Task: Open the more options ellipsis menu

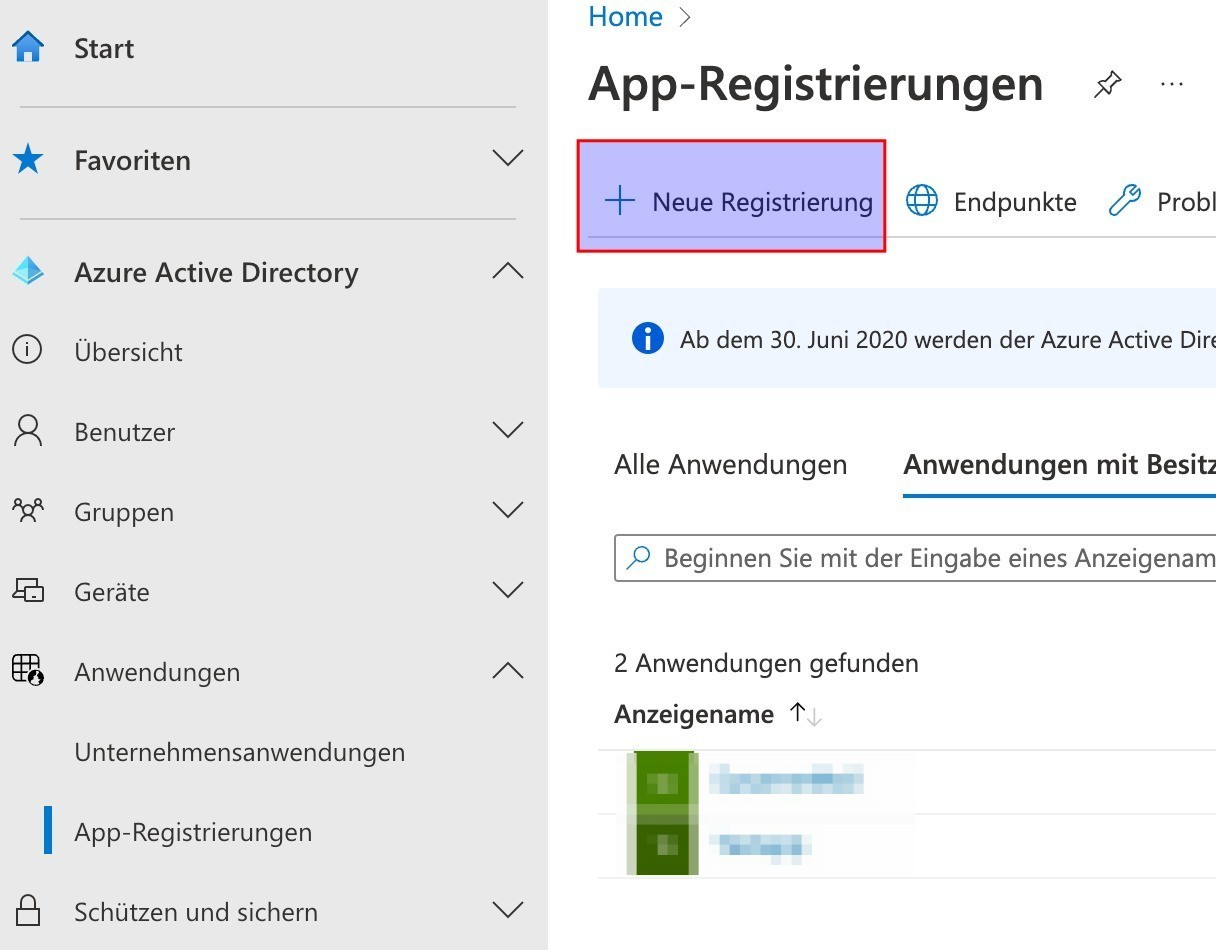Action: tap(1171, 85)
